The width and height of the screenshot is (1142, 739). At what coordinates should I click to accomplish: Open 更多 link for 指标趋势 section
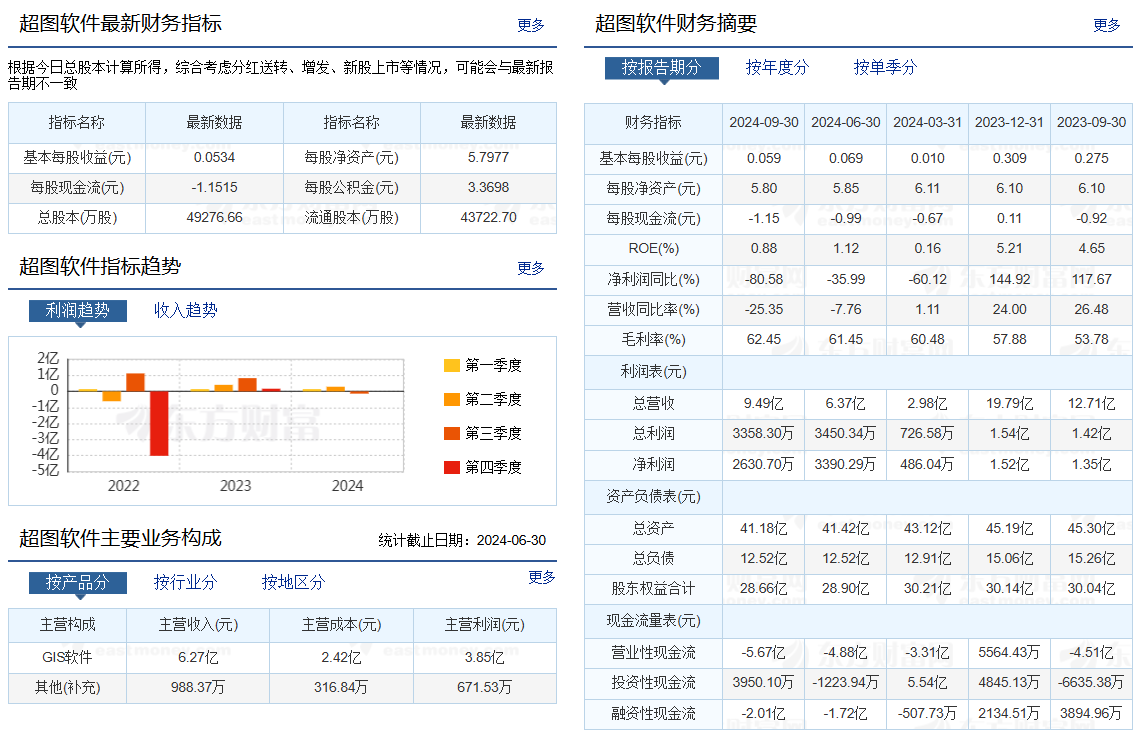530,268
